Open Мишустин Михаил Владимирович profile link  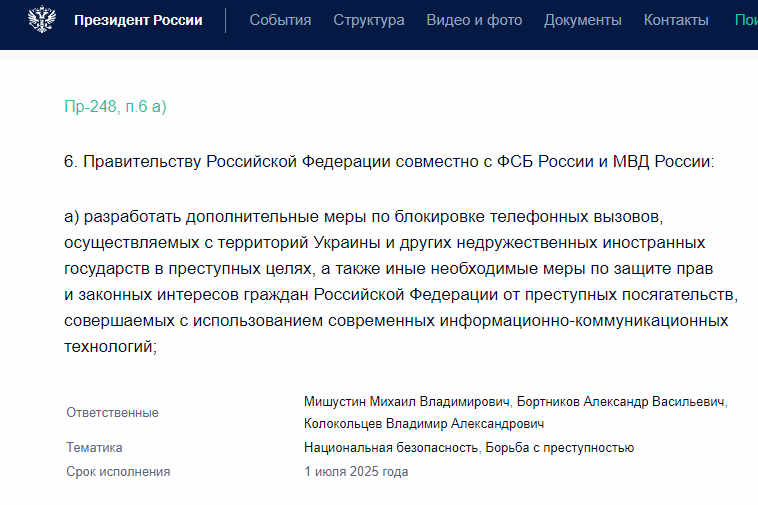coord(408,402)
